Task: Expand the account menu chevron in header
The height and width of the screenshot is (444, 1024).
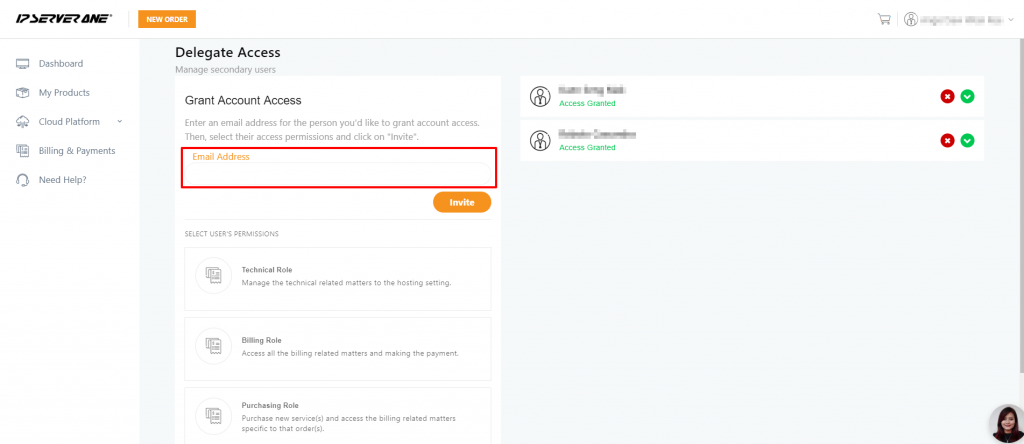Action: pos(1010,20)
